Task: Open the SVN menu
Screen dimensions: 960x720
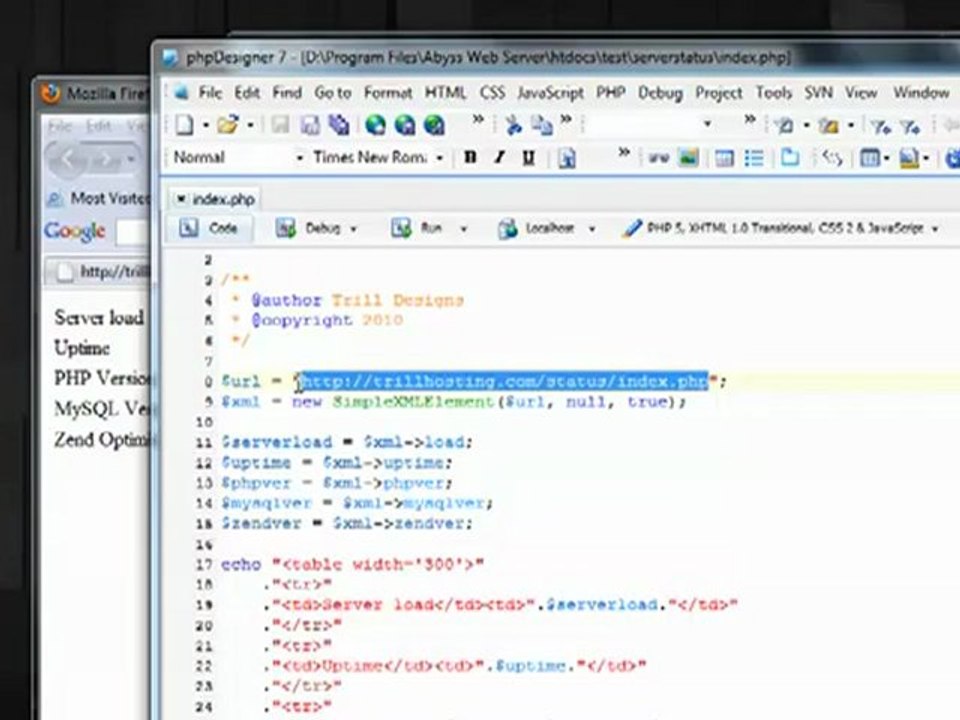Action: (x=819, y=93)
